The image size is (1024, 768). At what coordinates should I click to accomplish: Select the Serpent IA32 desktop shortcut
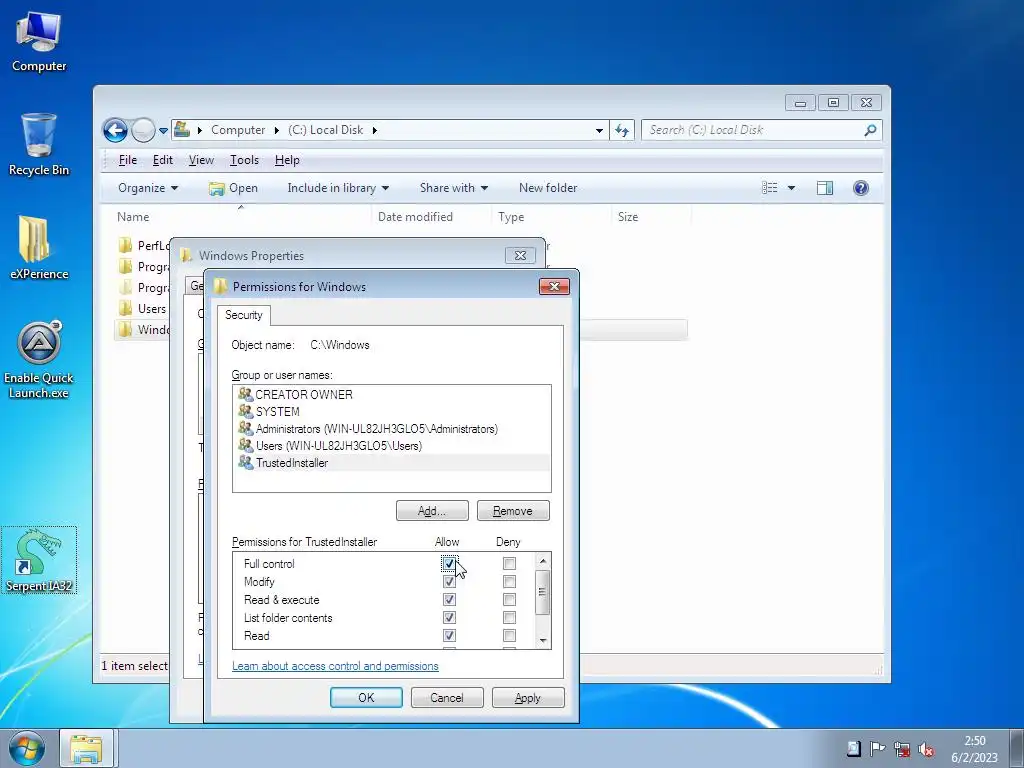(39, 560)
